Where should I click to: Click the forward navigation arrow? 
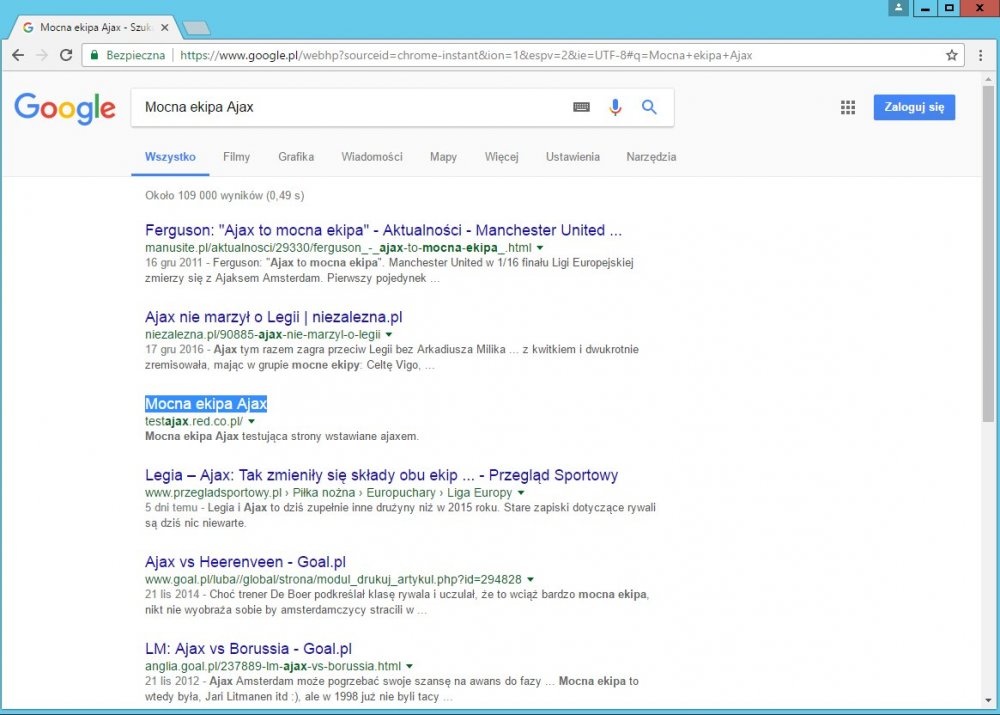pyautogui.click(x=42, y=55)
